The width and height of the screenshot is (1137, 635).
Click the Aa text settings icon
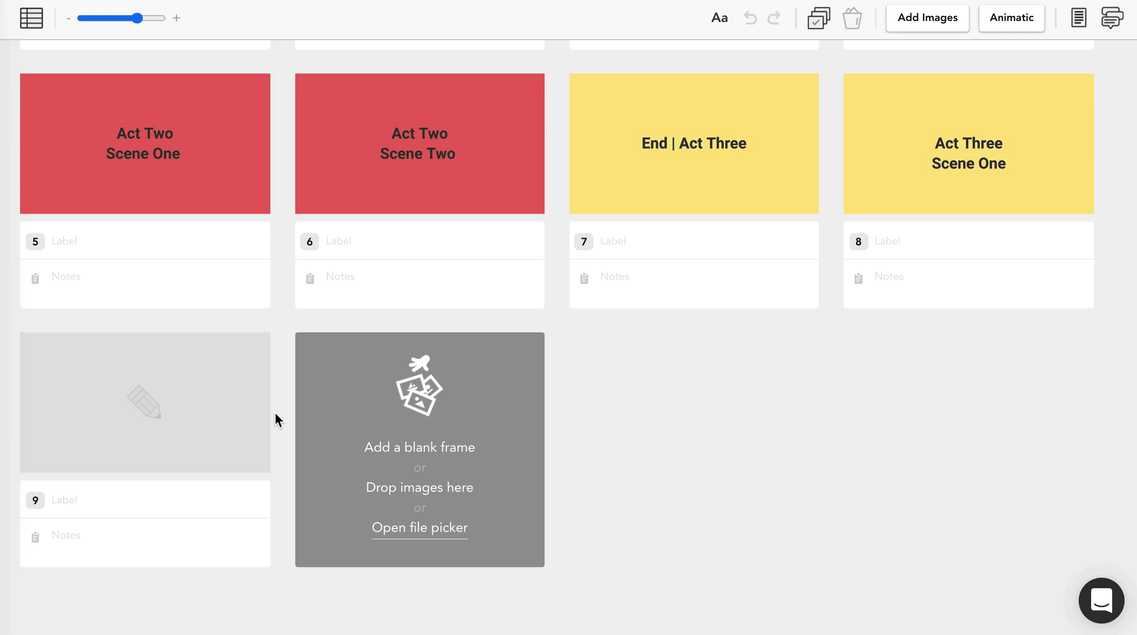[719, 18]
